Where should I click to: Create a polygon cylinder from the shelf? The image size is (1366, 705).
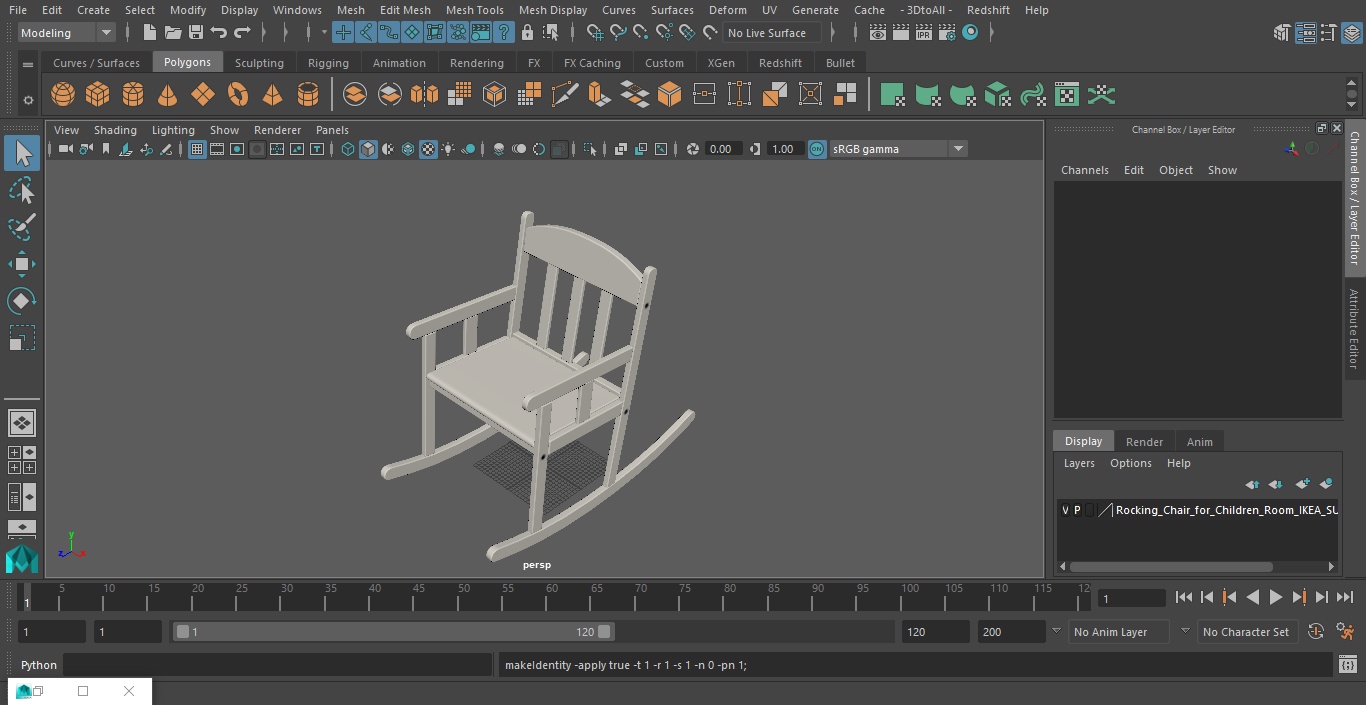coord(133,95)
